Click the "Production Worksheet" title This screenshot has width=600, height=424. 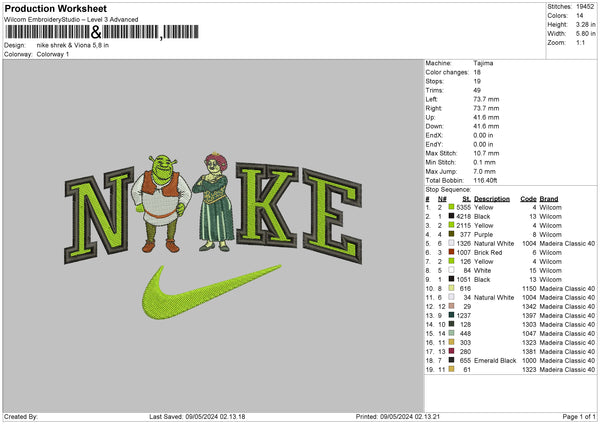[x=55, y=8]
